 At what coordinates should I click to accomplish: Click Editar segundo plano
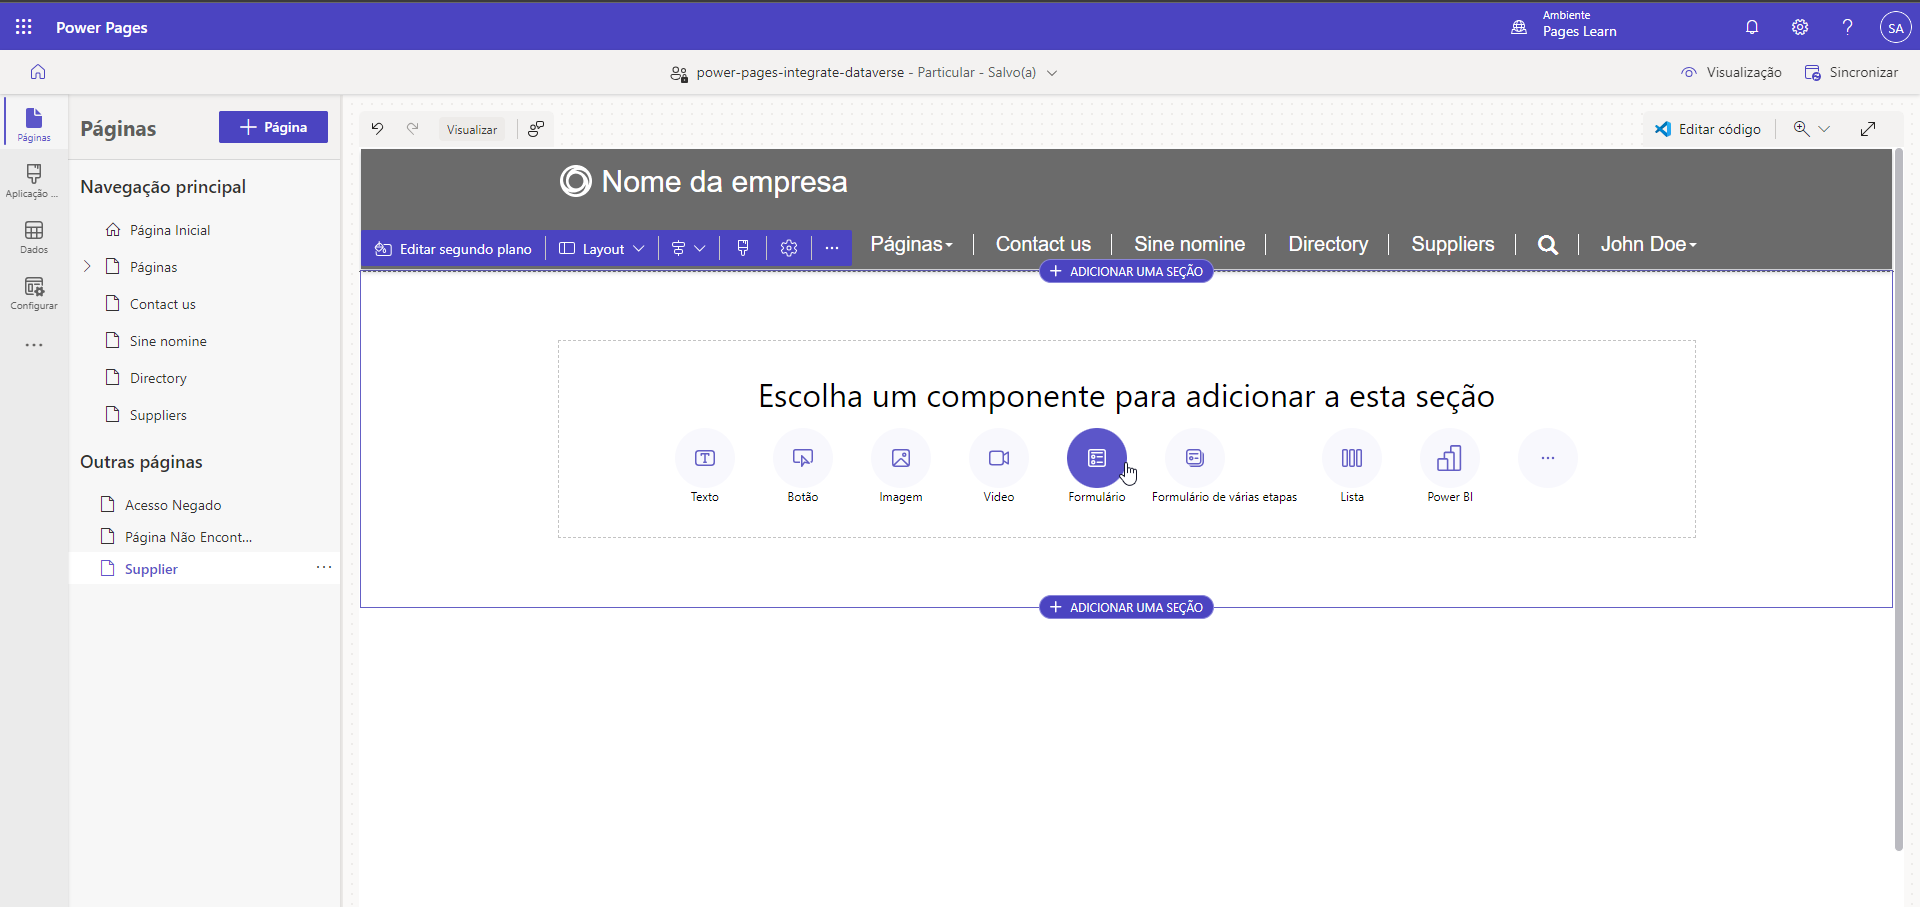pos(453,248)
